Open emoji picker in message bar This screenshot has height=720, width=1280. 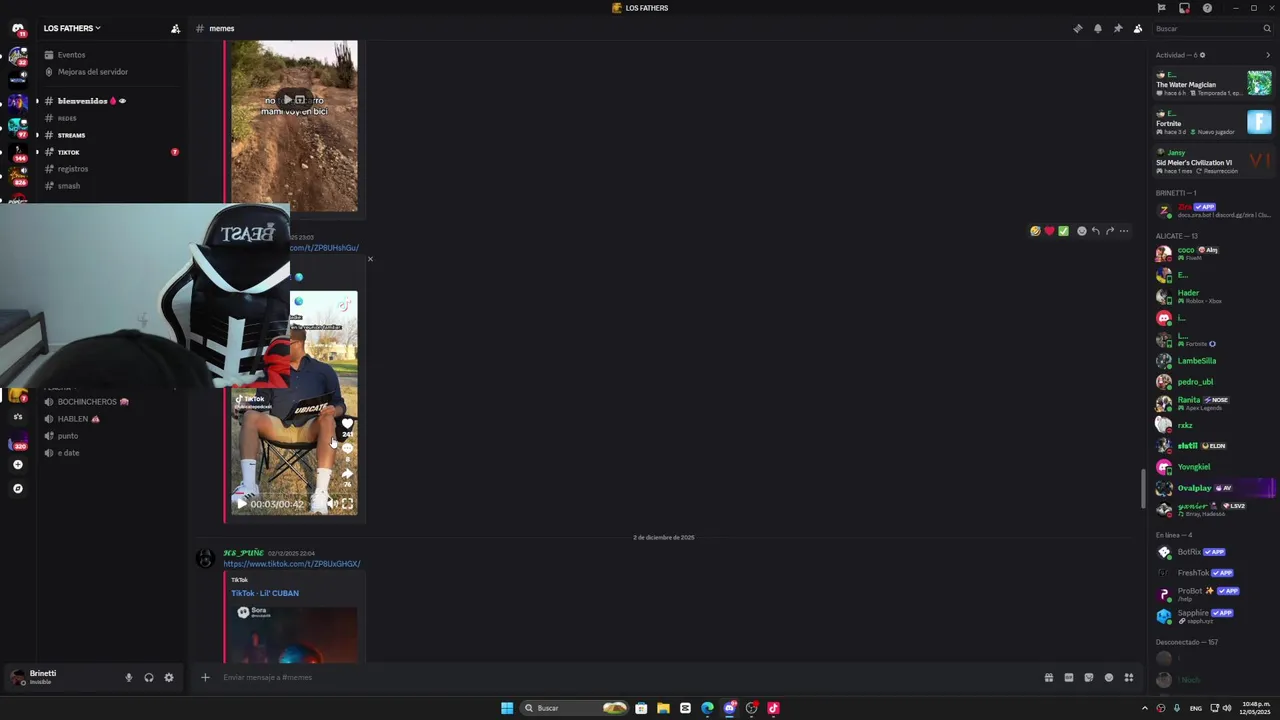pyautogui.click(x=1108, y=677)
